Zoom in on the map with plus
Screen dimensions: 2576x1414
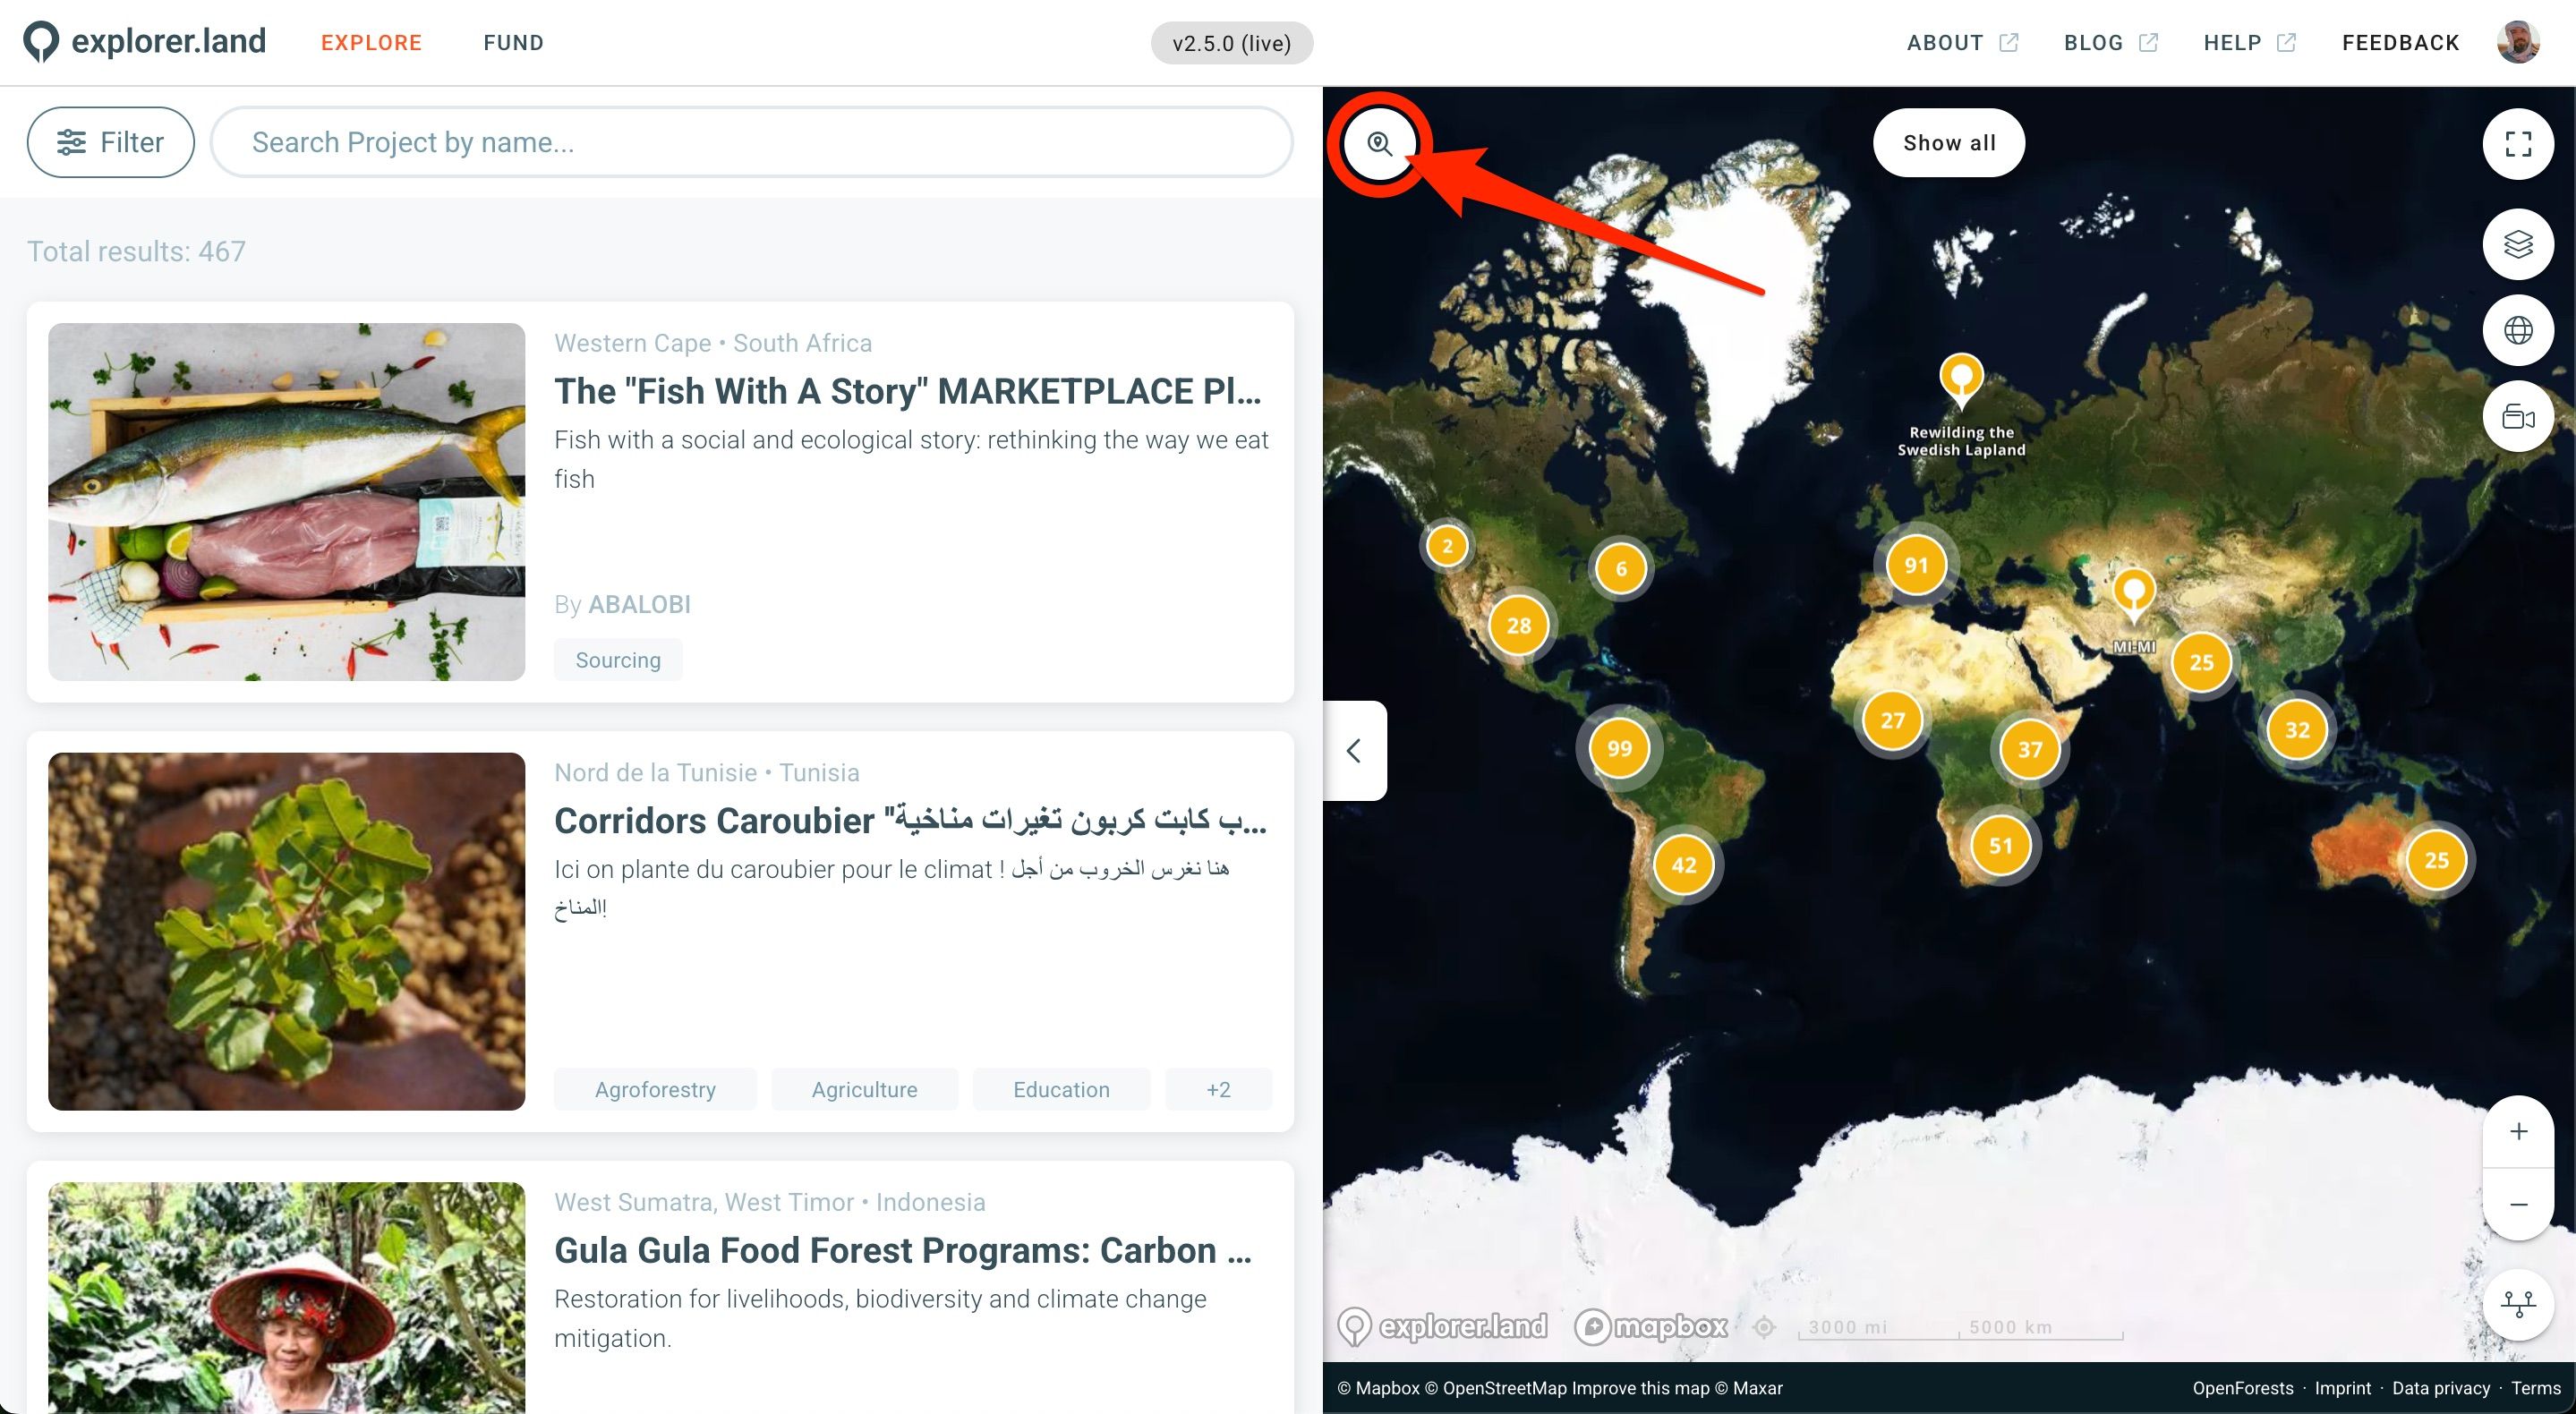point(2518,1131)
